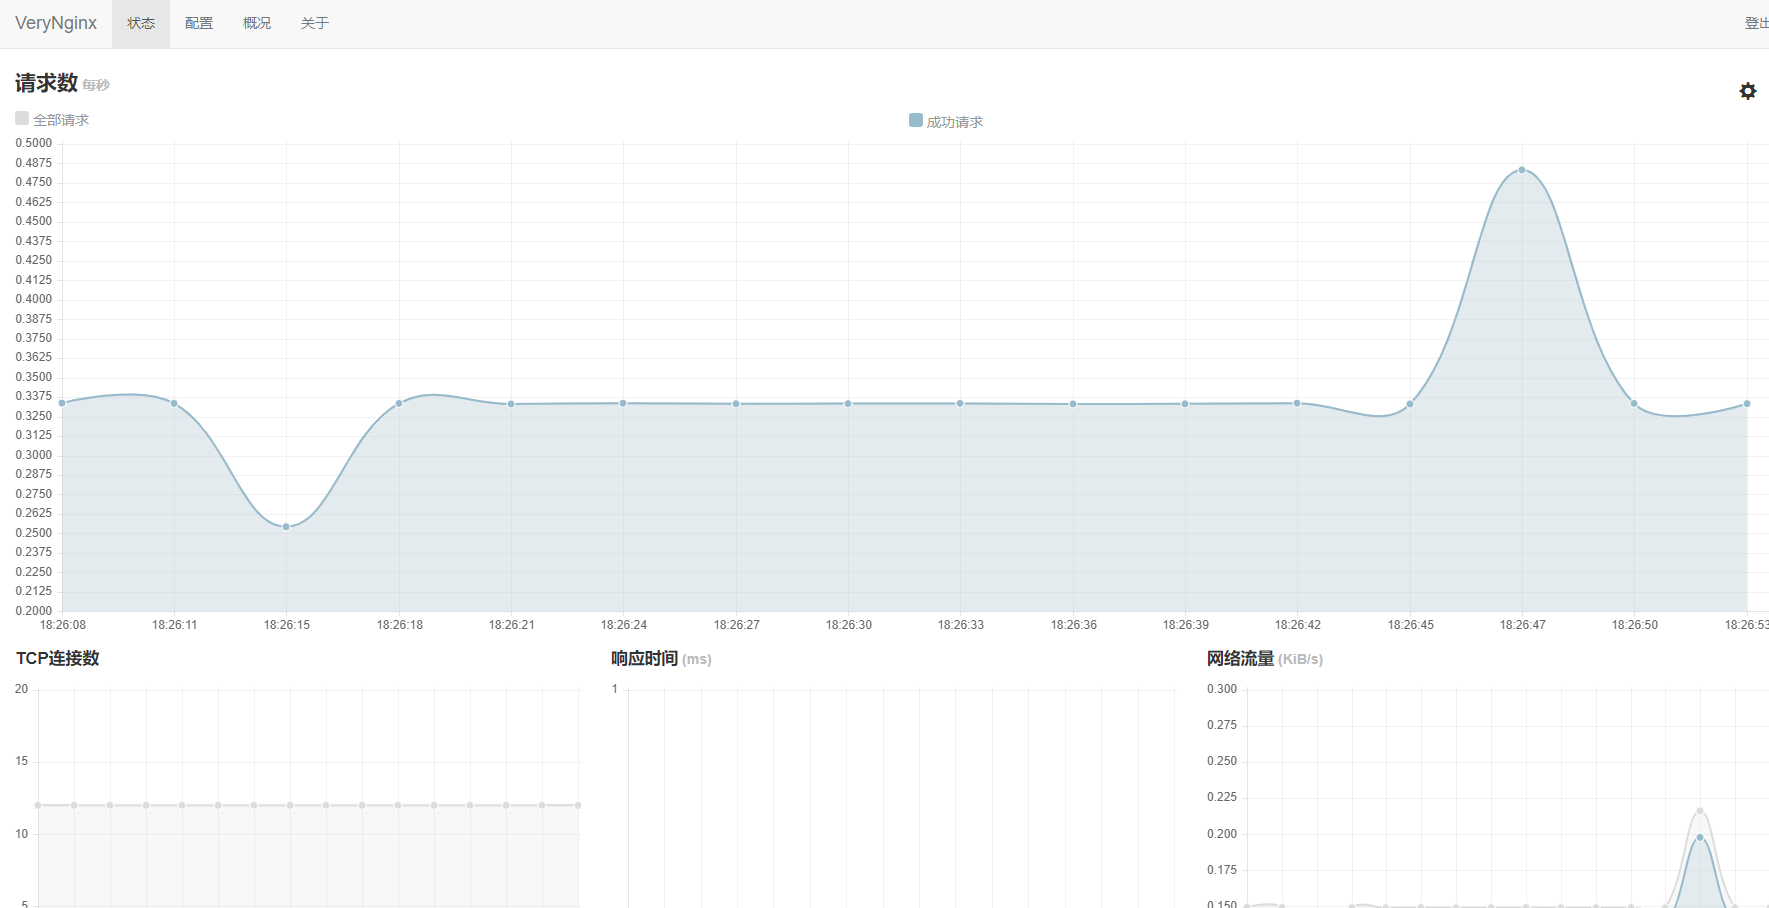Click the requests data point at 18:26:18
The height and width of the screenshot is (908, 1769).
399,403
